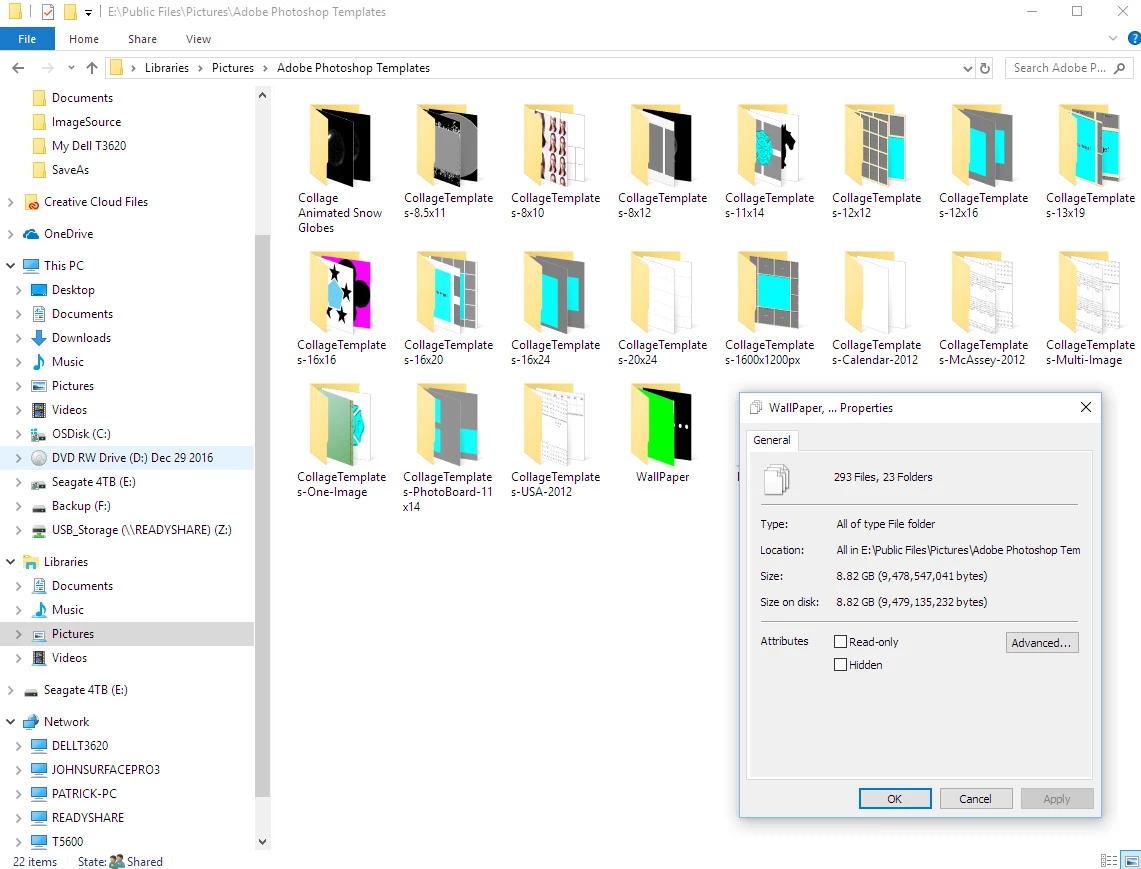Collapse the Libraries tree node
The height and width of the screenshot is (869, 1141).
point(10,562)
